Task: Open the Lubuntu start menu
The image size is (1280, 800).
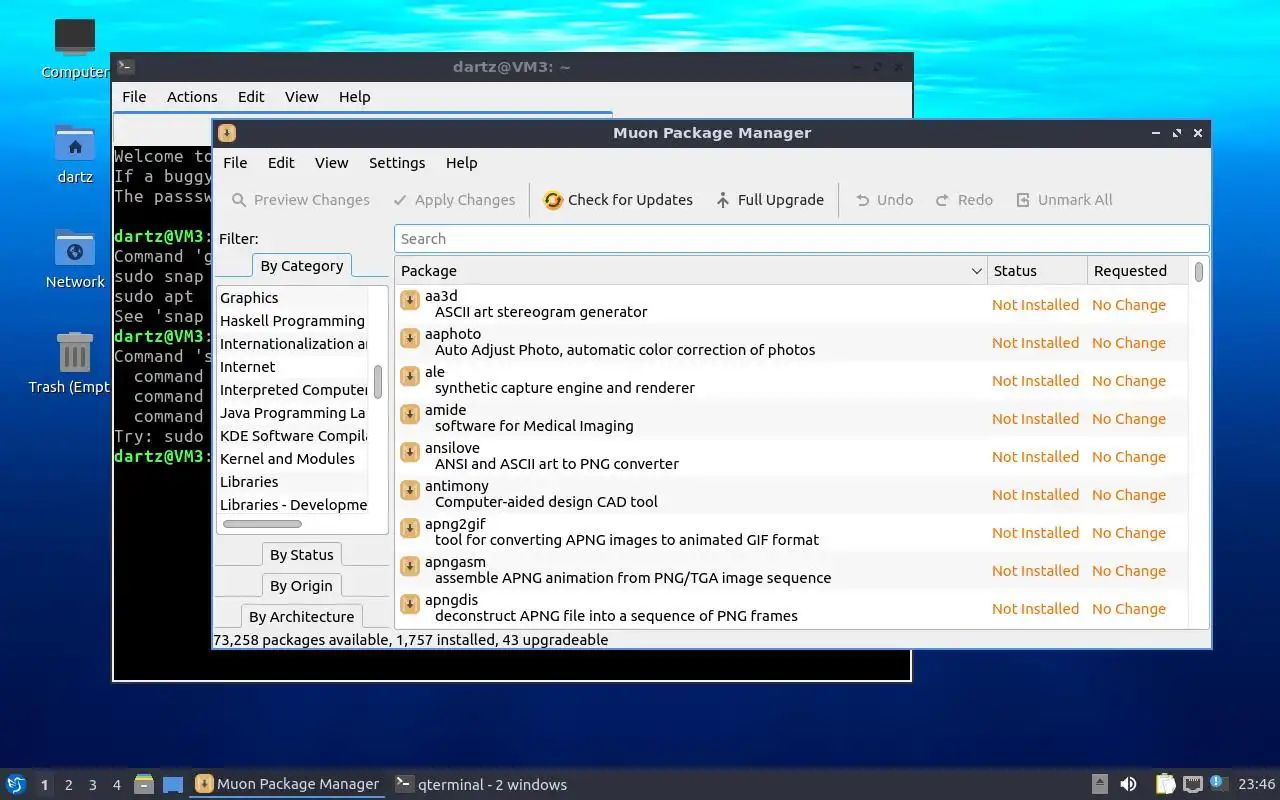Action: pyautogui.click(x=16, y=784)
